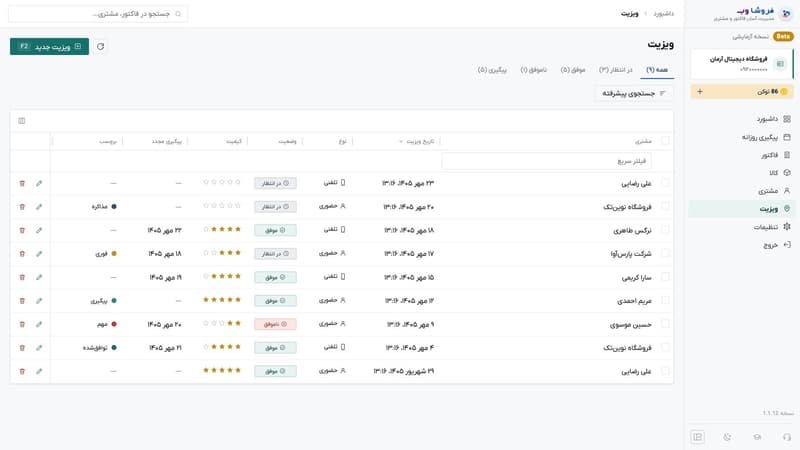Click the وضعیت column header

click(287, 141)
